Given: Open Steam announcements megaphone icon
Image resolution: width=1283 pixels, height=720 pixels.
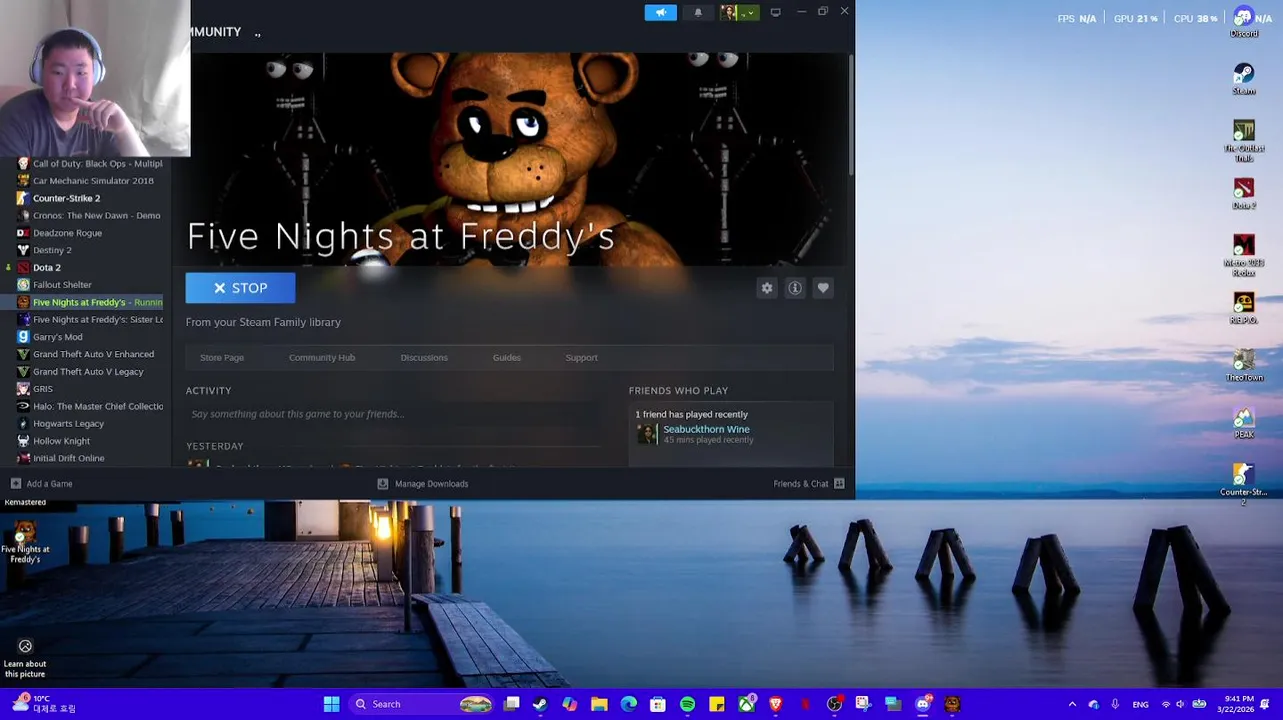Looking at the screenshot, I should coord(660,12).
